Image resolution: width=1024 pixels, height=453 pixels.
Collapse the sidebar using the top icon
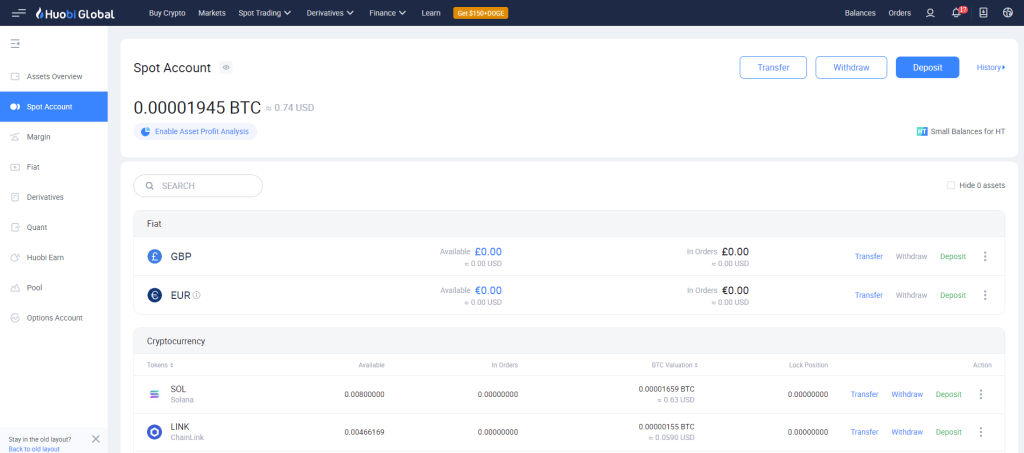16,44
